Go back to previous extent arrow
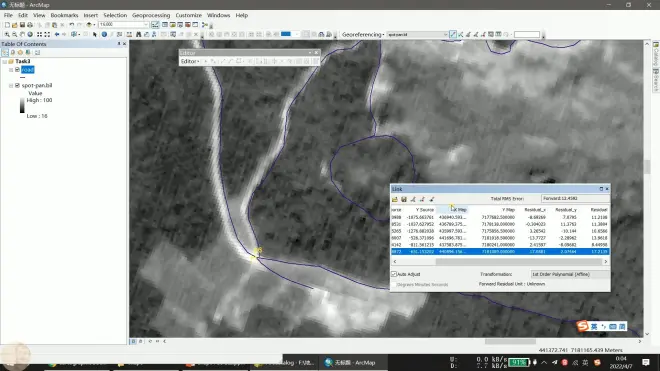Image resolution: width=660 pixels, height=371 pixels. point(57,35)
